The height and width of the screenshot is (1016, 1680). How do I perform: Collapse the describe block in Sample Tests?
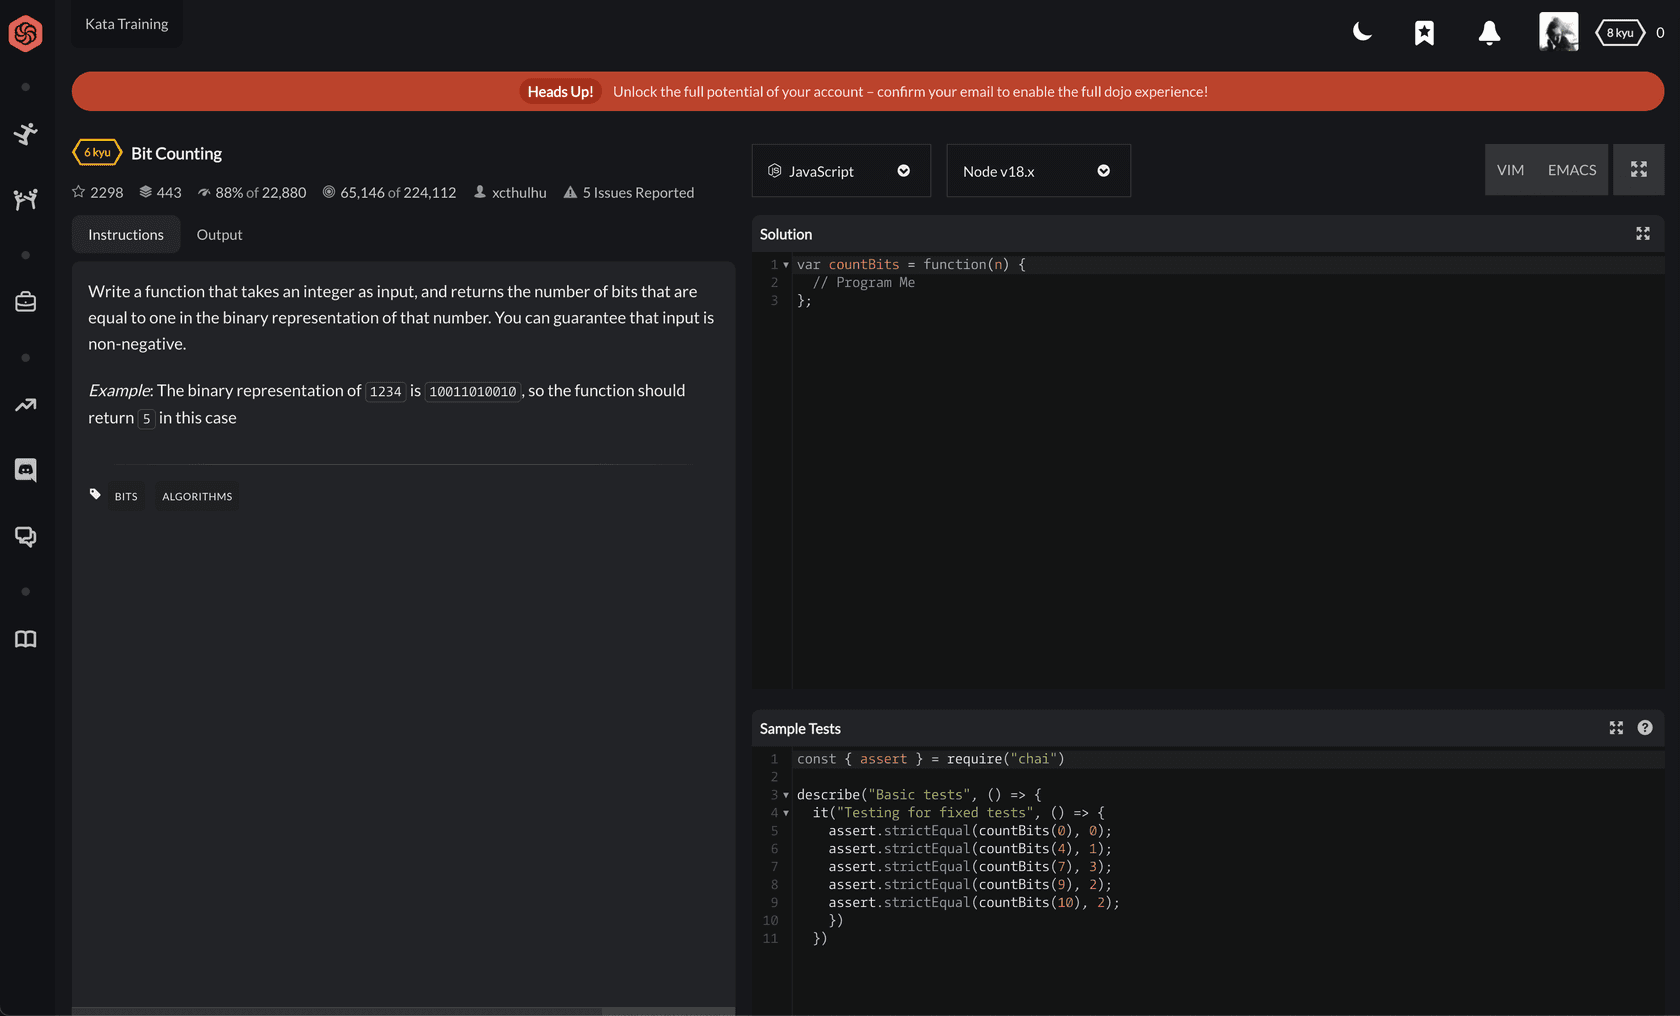pyautogui.click(x=785, y=794)
